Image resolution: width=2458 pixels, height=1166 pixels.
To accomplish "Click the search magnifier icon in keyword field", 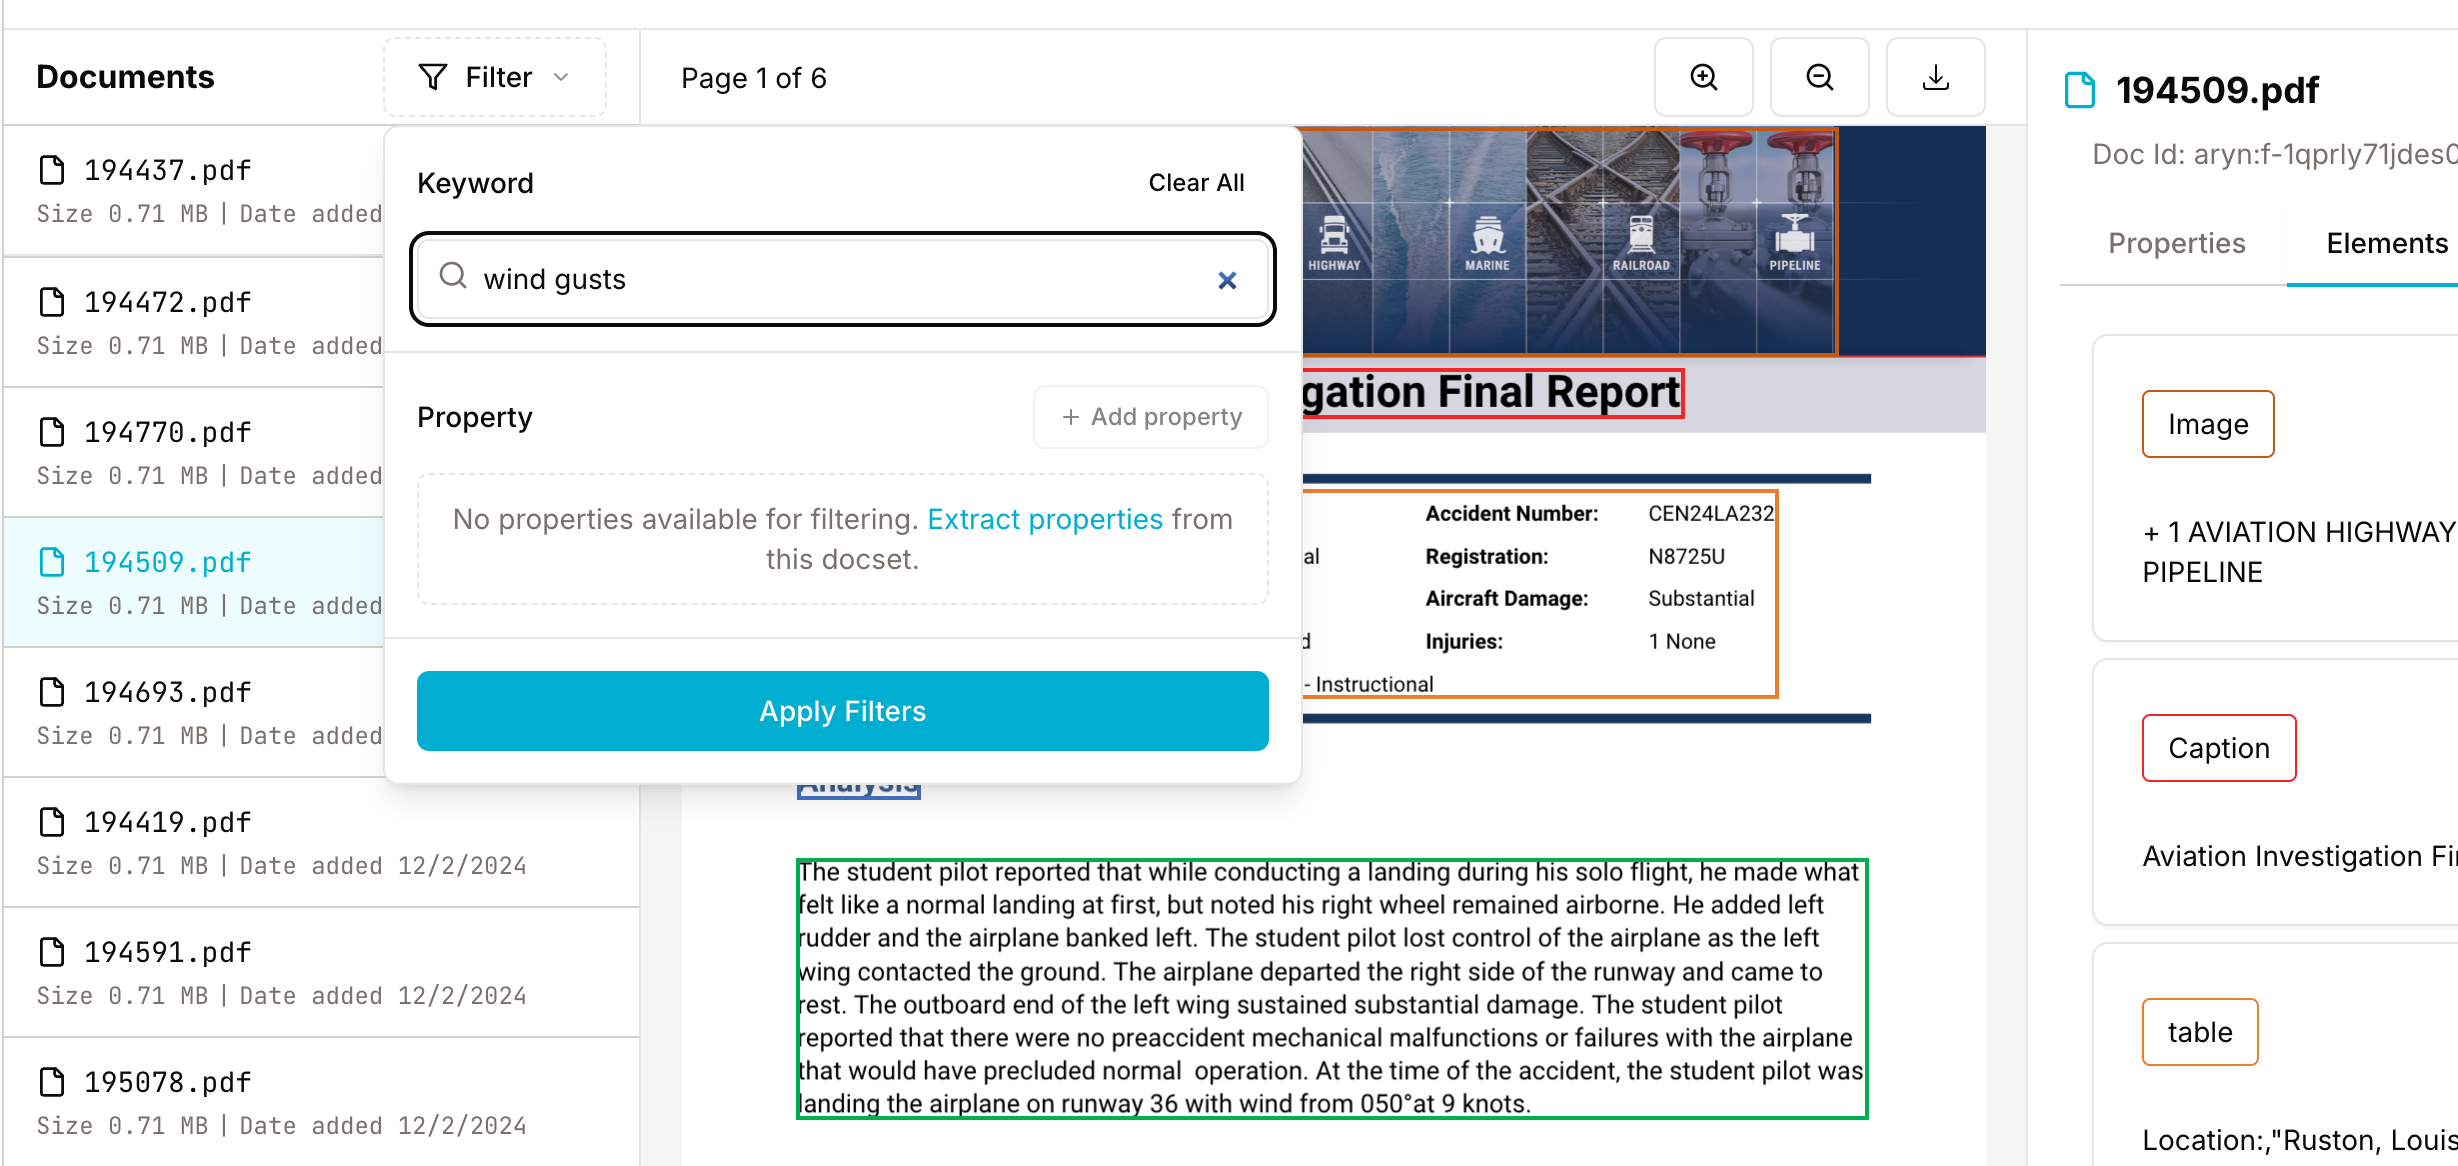I will click(x=453, y=276).
